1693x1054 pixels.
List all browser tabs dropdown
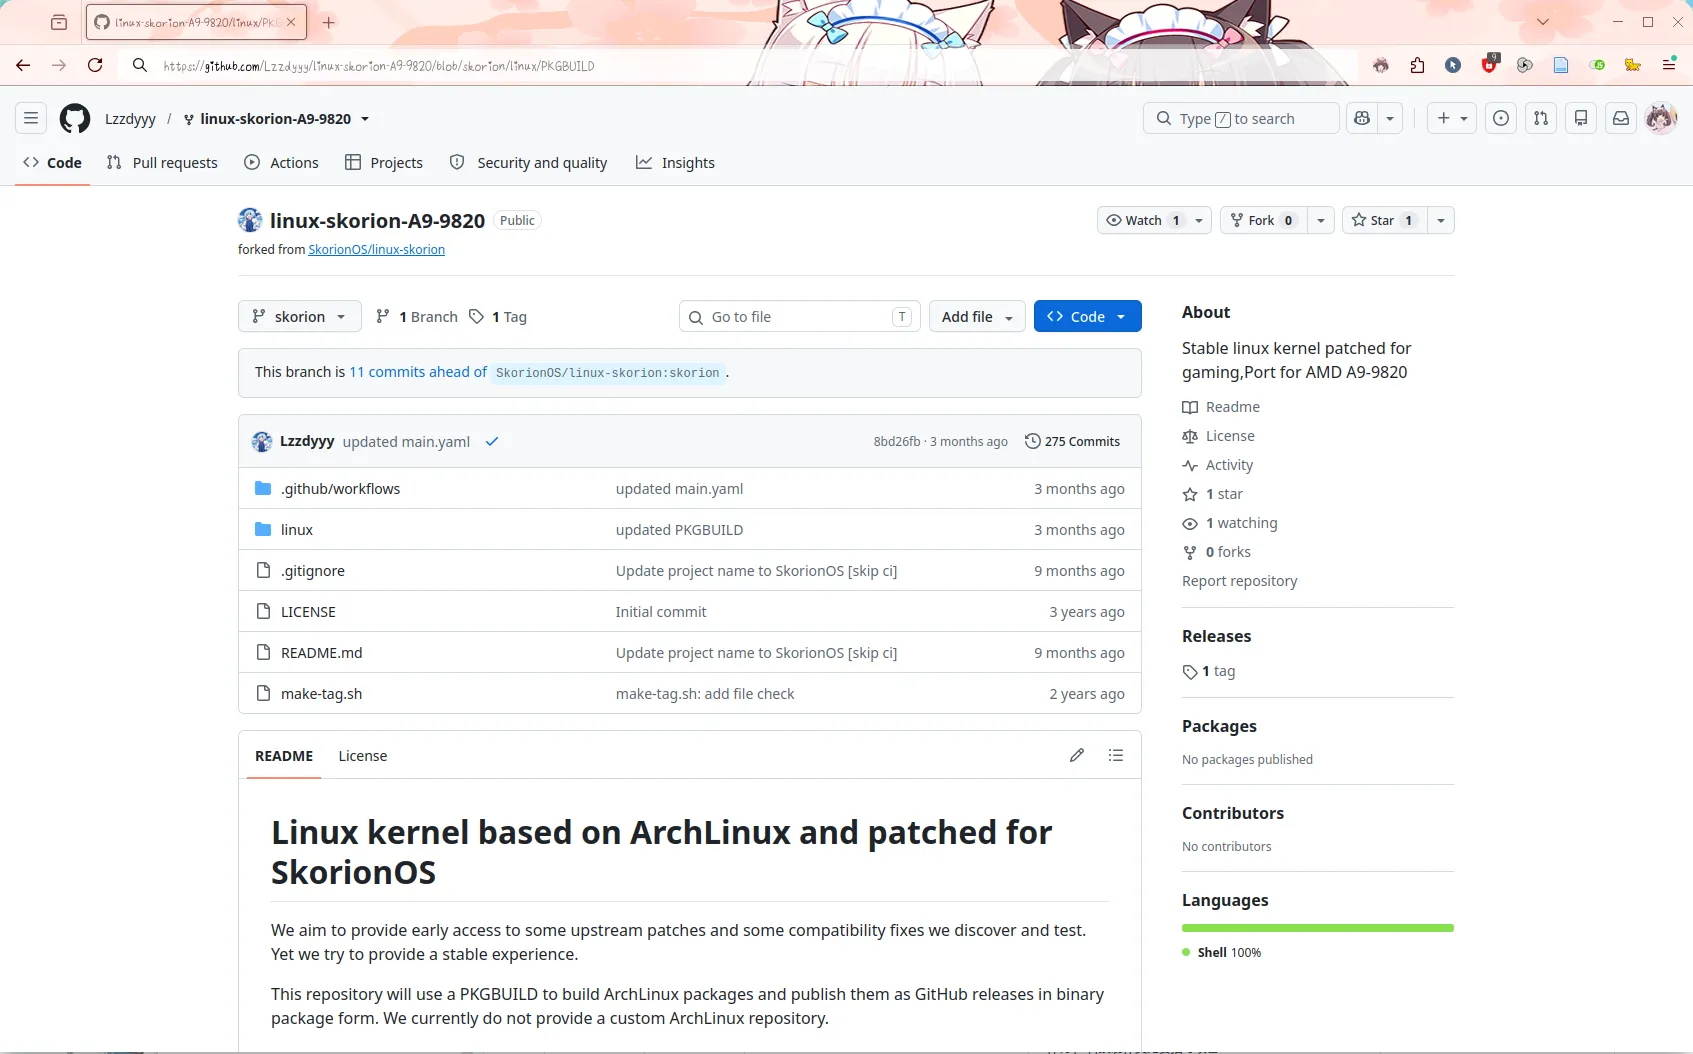1543,22
